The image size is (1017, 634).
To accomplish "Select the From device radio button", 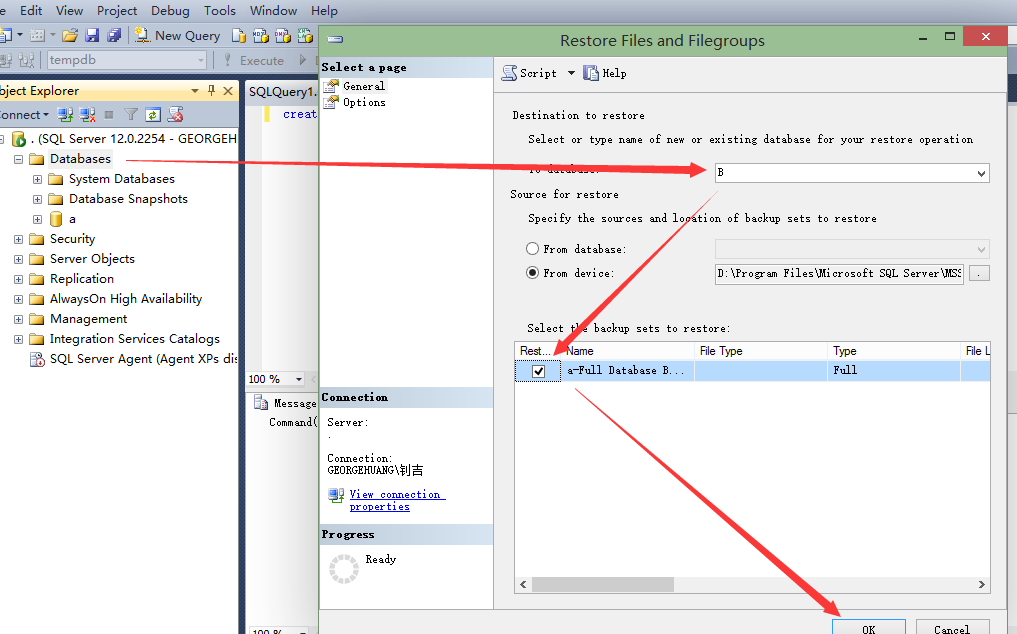I will (533, 273).
